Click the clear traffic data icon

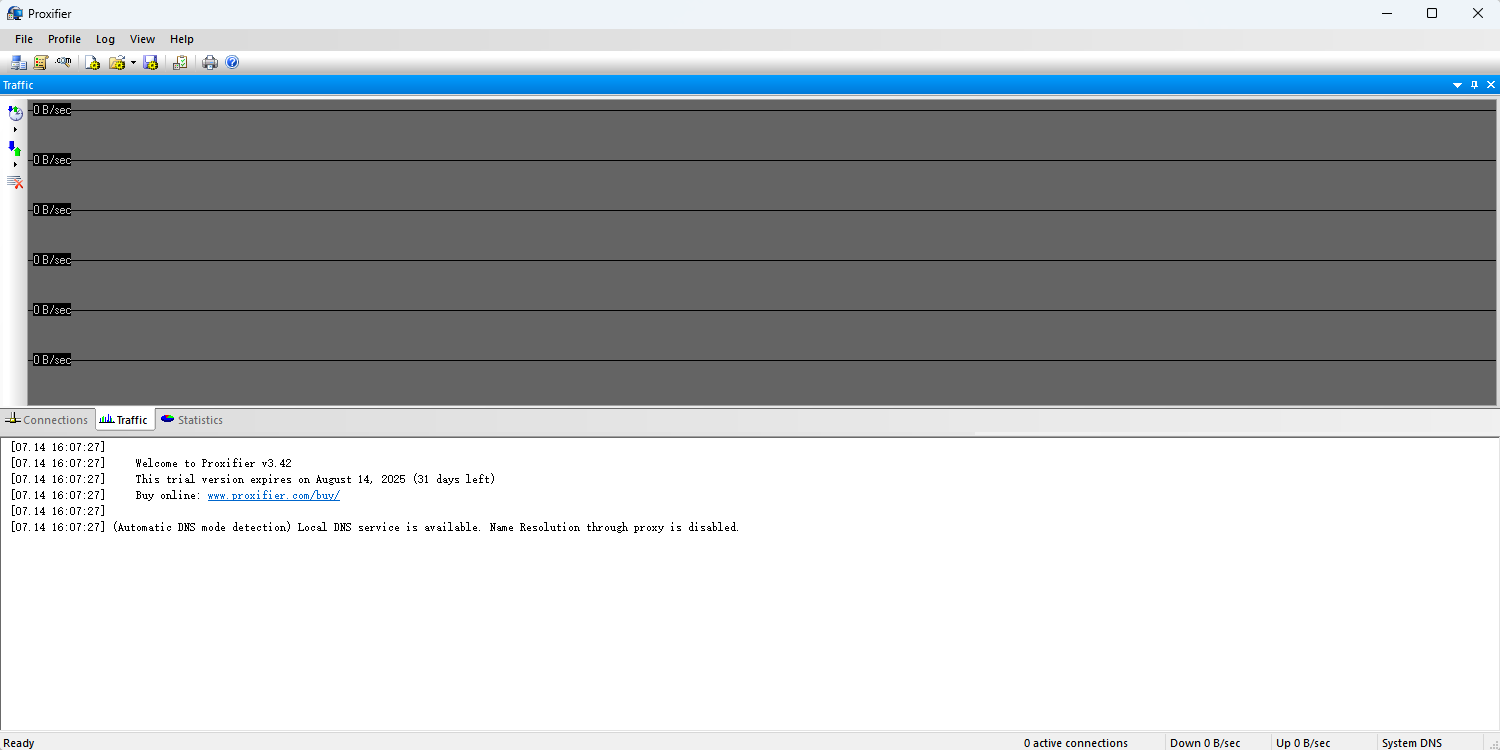pyautogui.click(x=15, y=182)
